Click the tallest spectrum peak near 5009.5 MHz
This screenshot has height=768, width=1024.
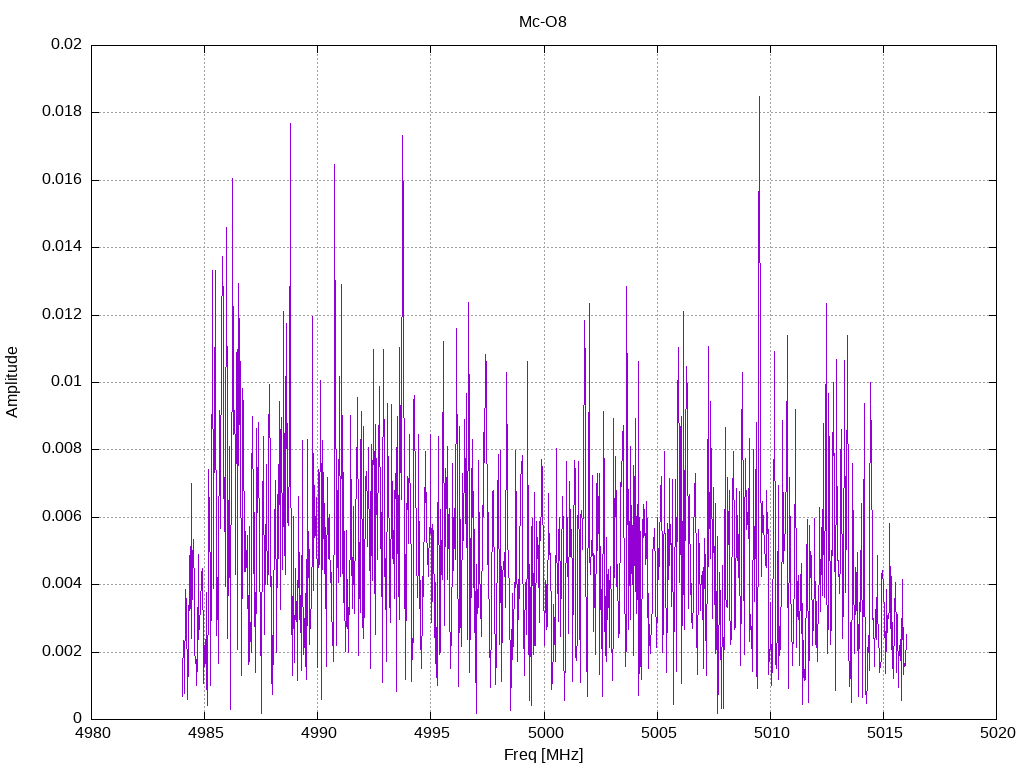pyautogui.click(x=759, y=98)
